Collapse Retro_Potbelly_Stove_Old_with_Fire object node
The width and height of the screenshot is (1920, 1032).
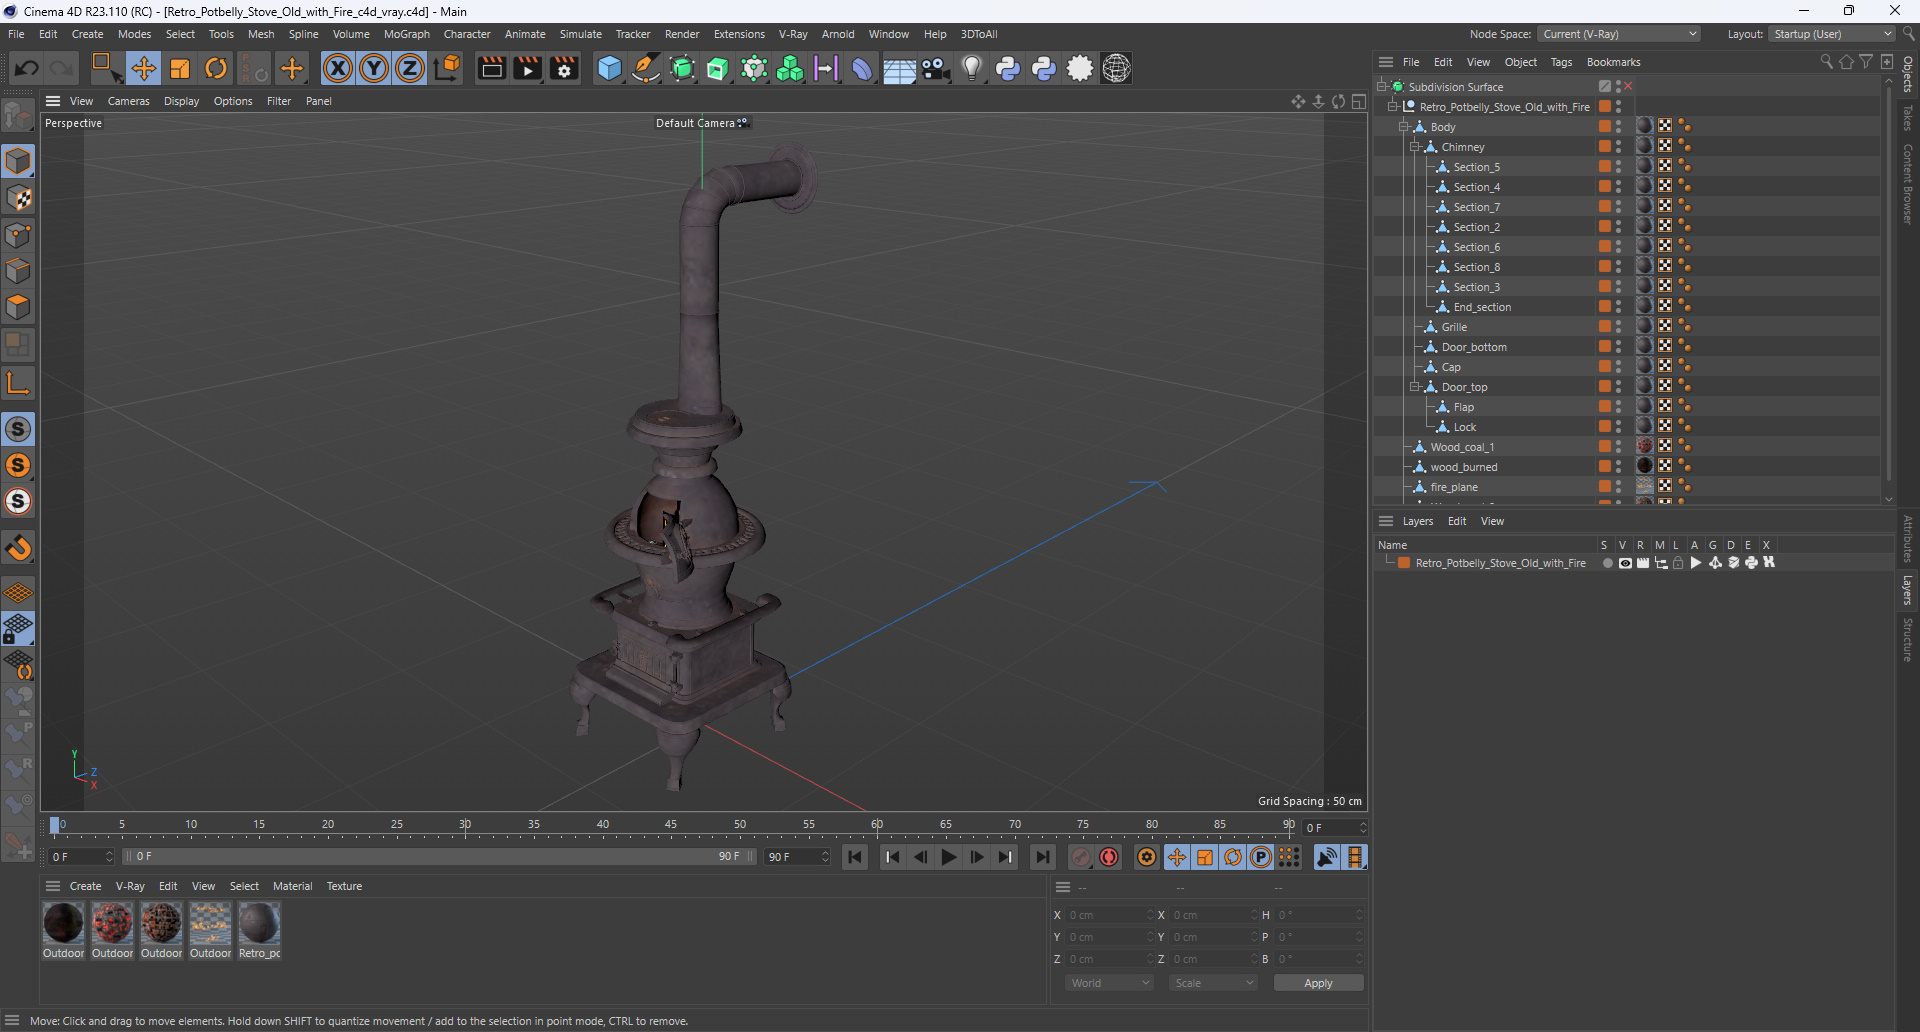coord(1393,107)
